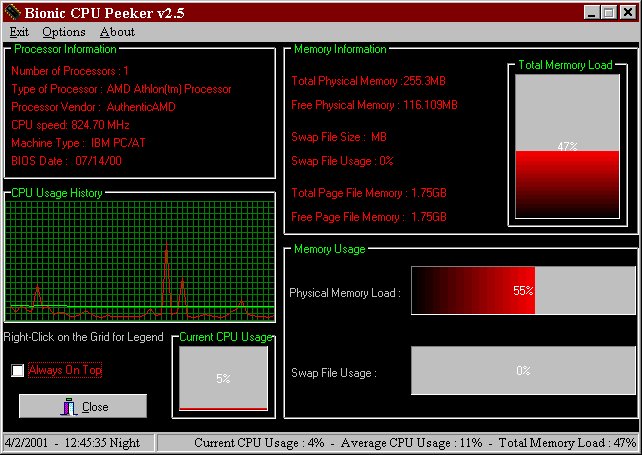642x455 pixels.
Task: Click 'Free Page File Memory : 1.75GB' text
Action: 368,217
